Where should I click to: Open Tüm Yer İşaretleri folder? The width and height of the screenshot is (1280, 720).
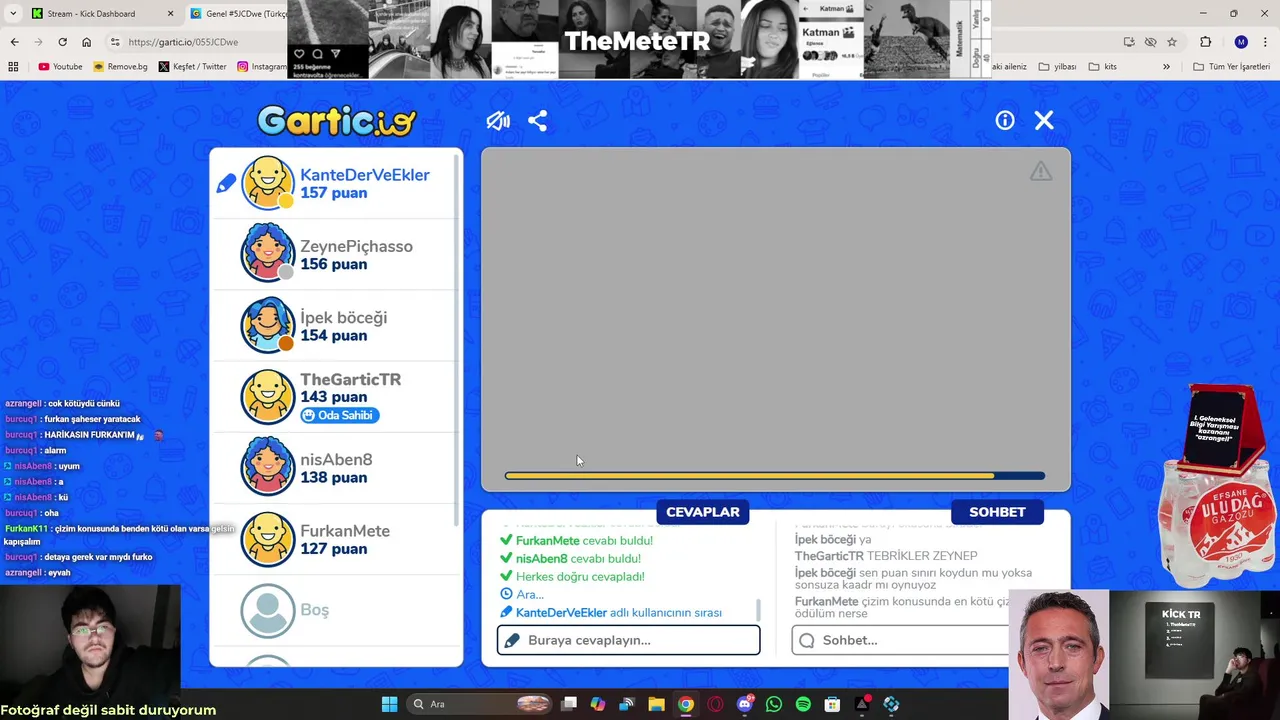pos(1232,67)
